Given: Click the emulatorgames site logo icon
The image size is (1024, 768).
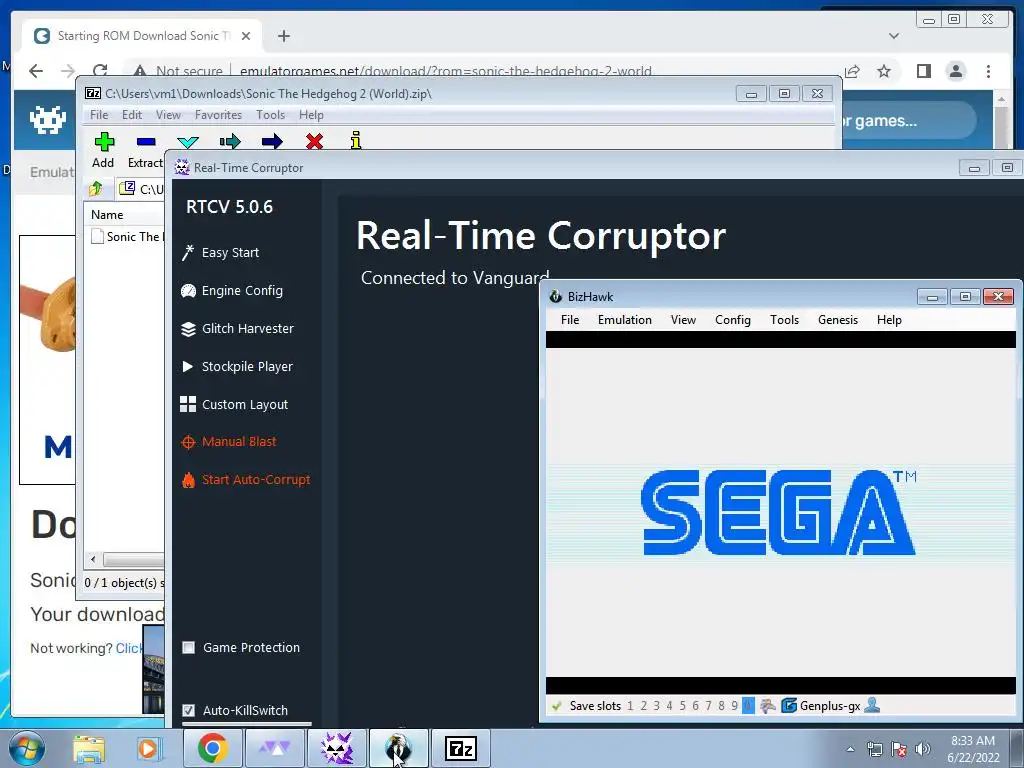Looking at the screenshot, I should 48,120.
